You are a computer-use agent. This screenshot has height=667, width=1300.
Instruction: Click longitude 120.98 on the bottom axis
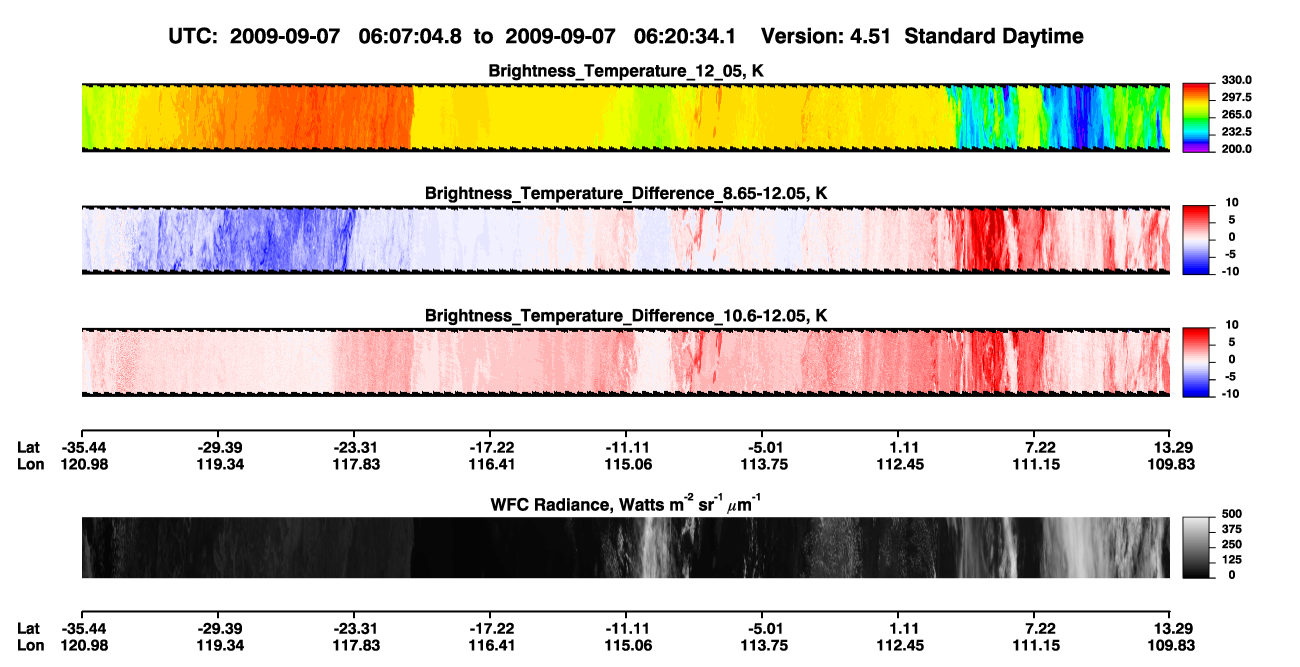82,646
